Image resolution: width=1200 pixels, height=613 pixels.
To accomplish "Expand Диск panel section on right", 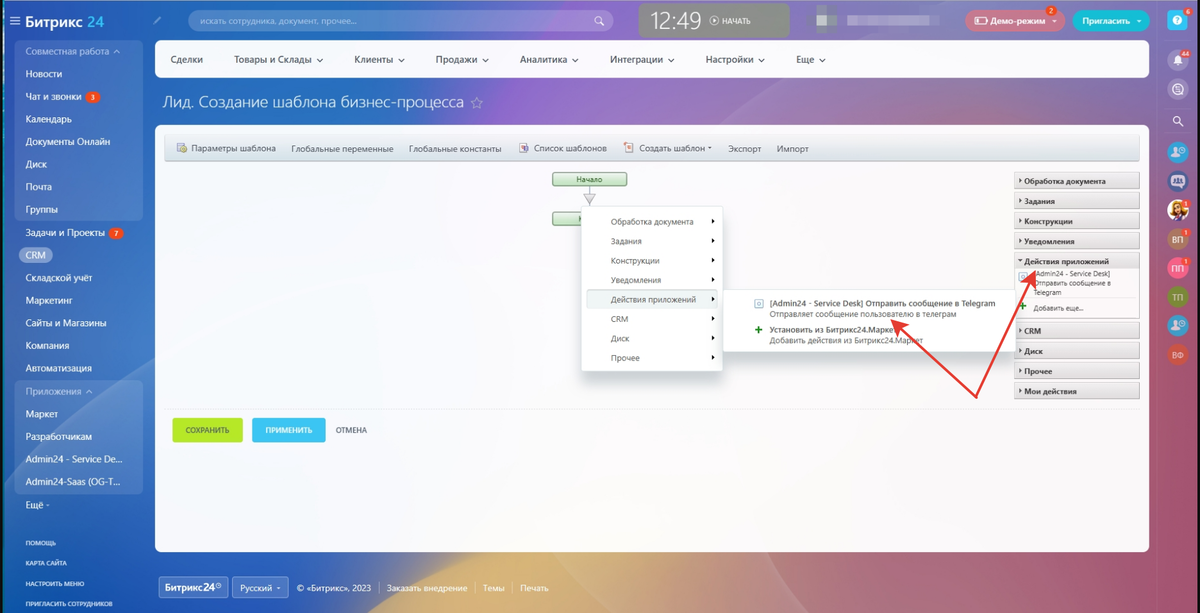I will (x=1077, y=351).
